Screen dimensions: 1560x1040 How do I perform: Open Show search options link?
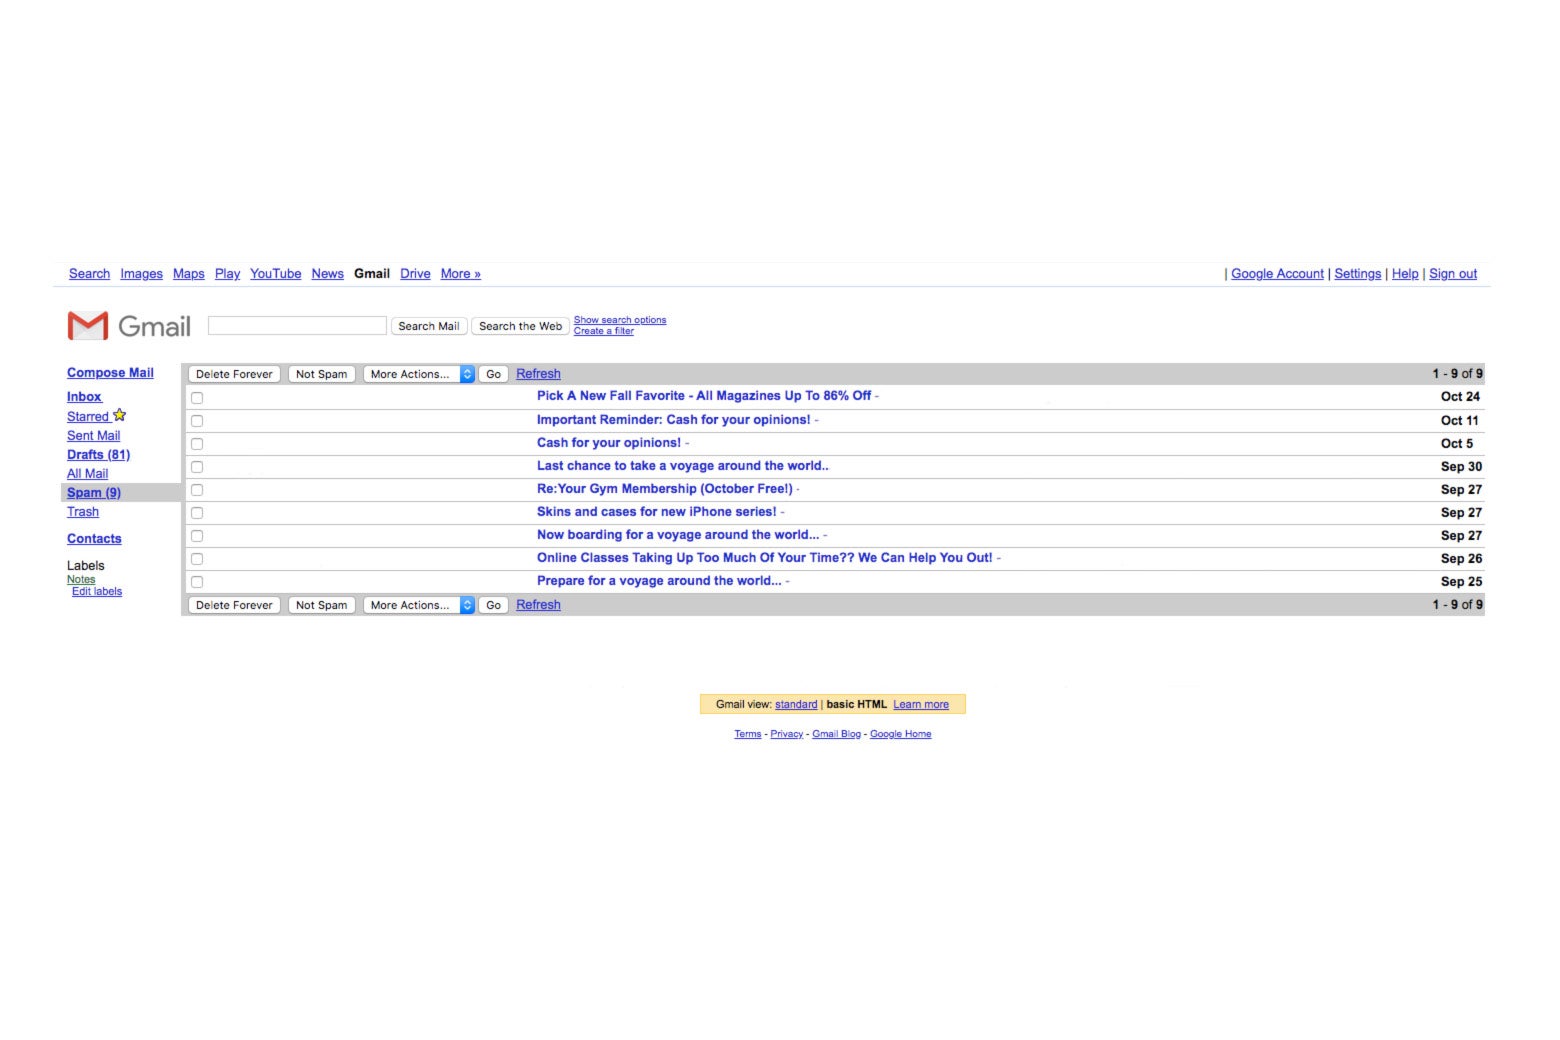[x=620, y=320]
